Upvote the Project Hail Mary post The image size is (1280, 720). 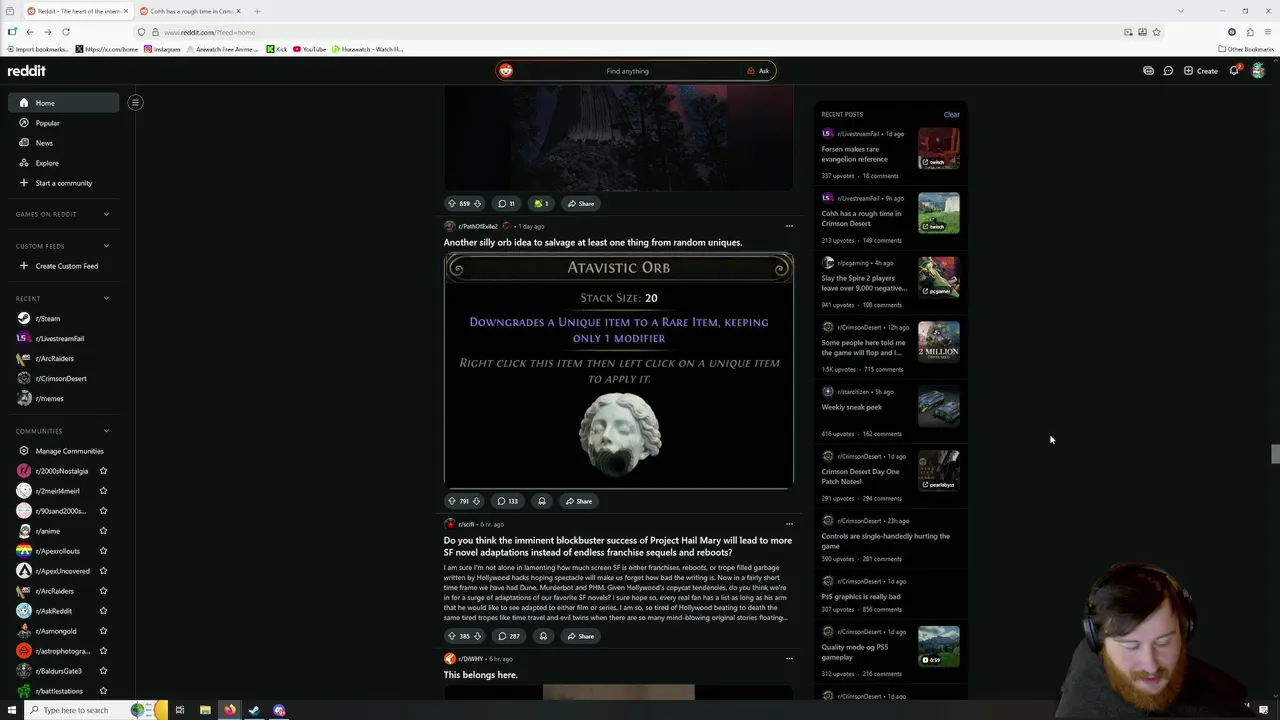pyautogui.click(x=452, y=636)
